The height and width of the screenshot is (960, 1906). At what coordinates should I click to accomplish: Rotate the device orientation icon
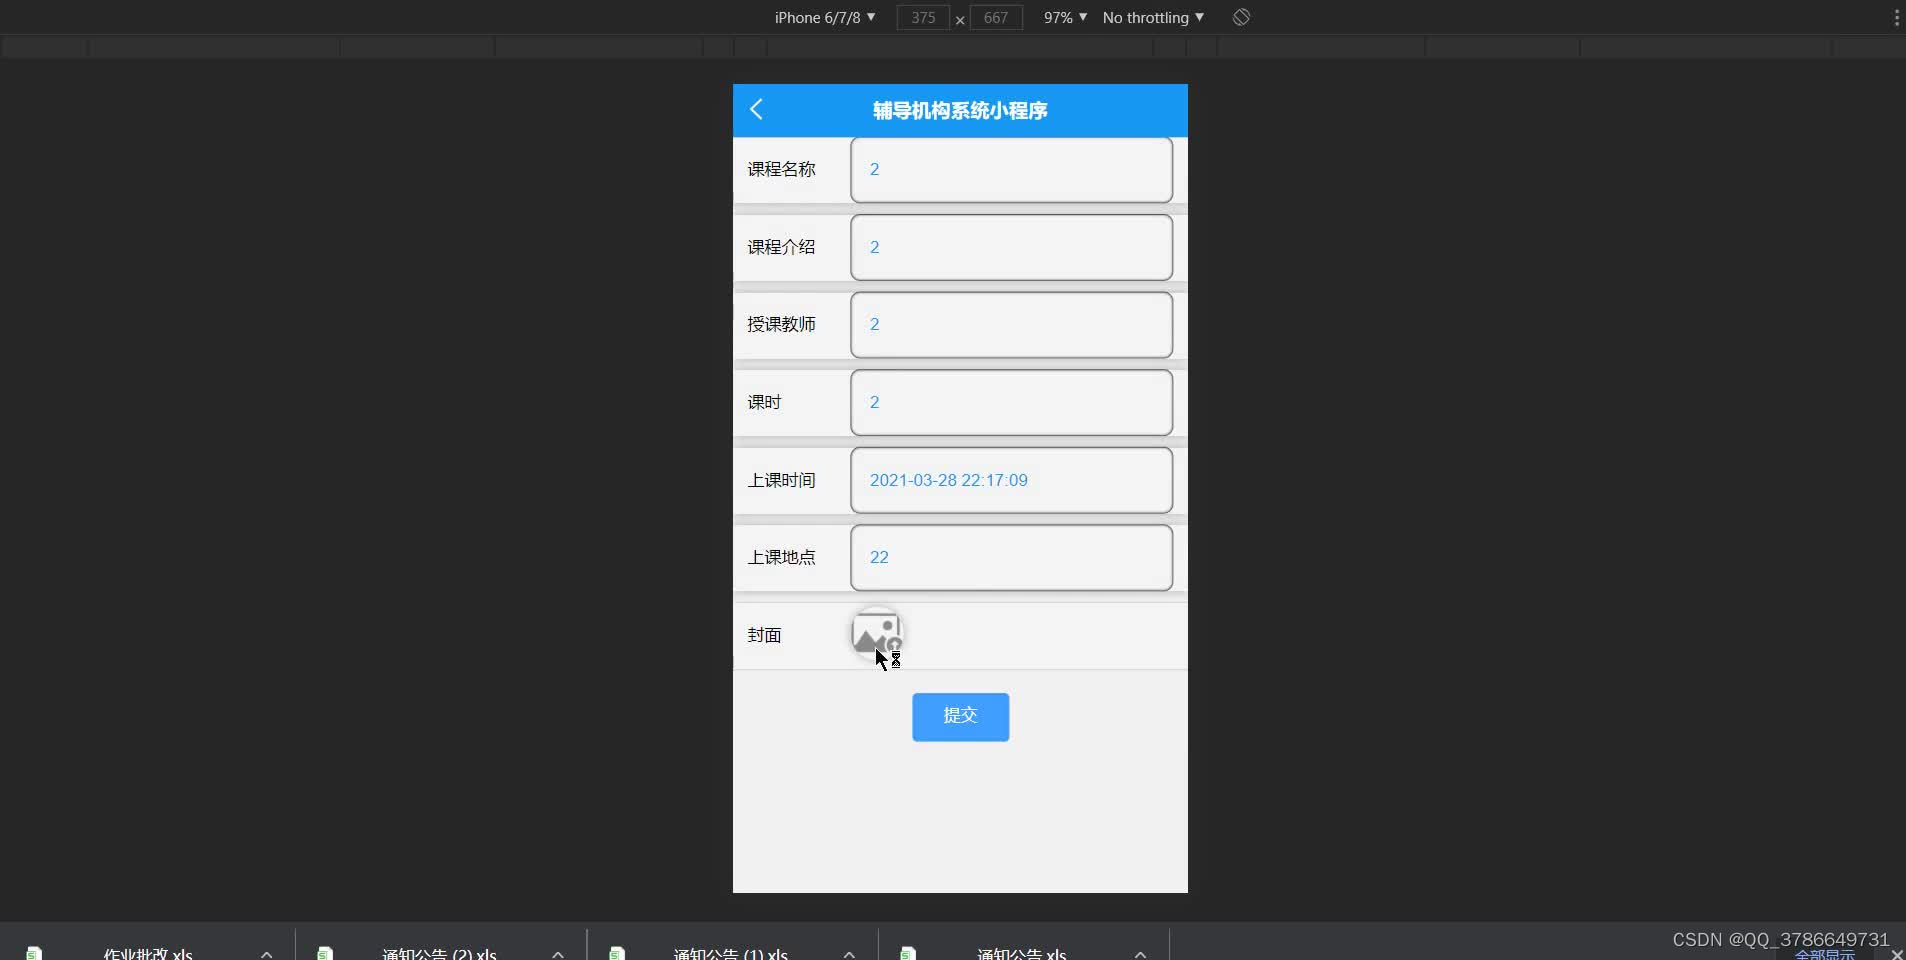point(1241,17)
